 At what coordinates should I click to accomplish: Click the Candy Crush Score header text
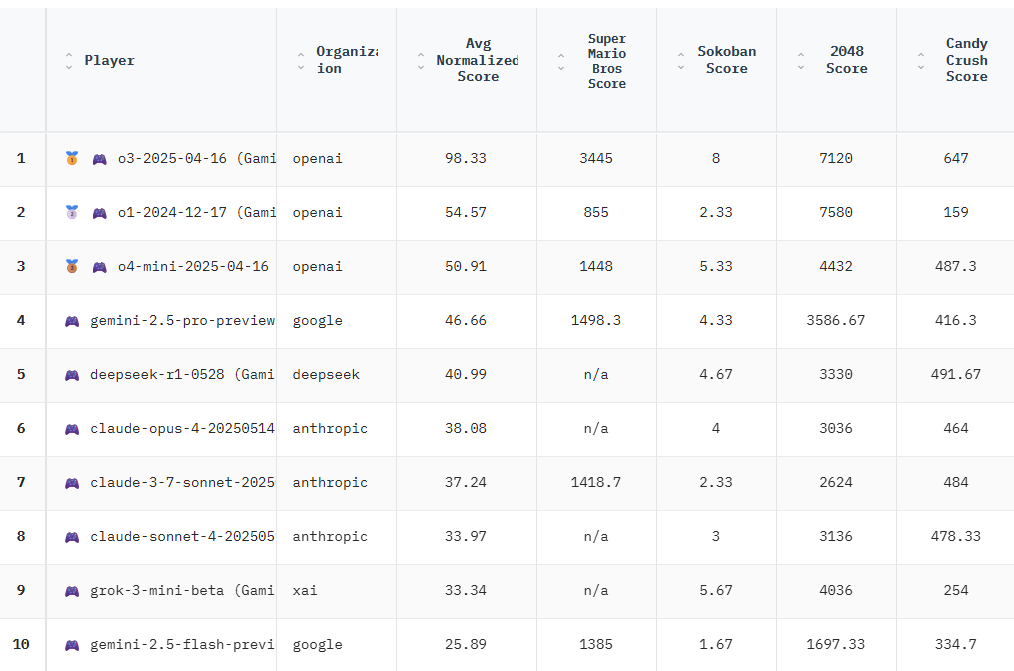[x=966, y=61]
